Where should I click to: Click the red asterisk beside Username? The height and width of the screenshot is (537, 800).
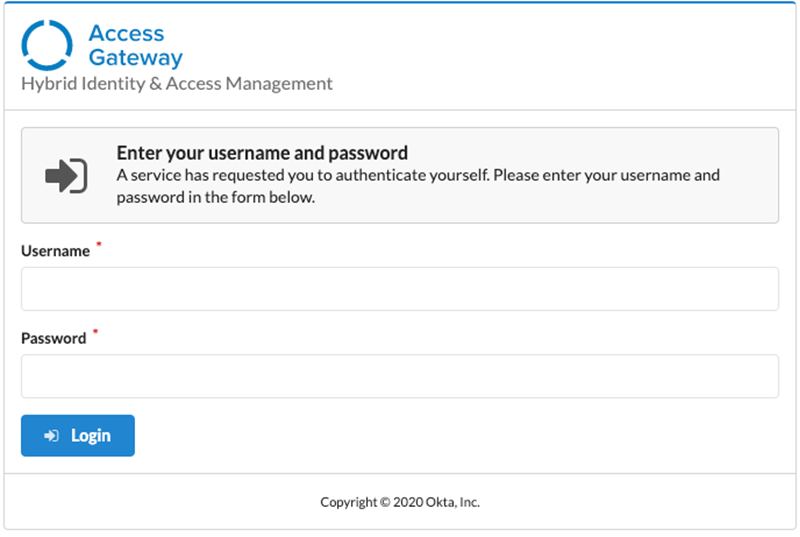99,246
